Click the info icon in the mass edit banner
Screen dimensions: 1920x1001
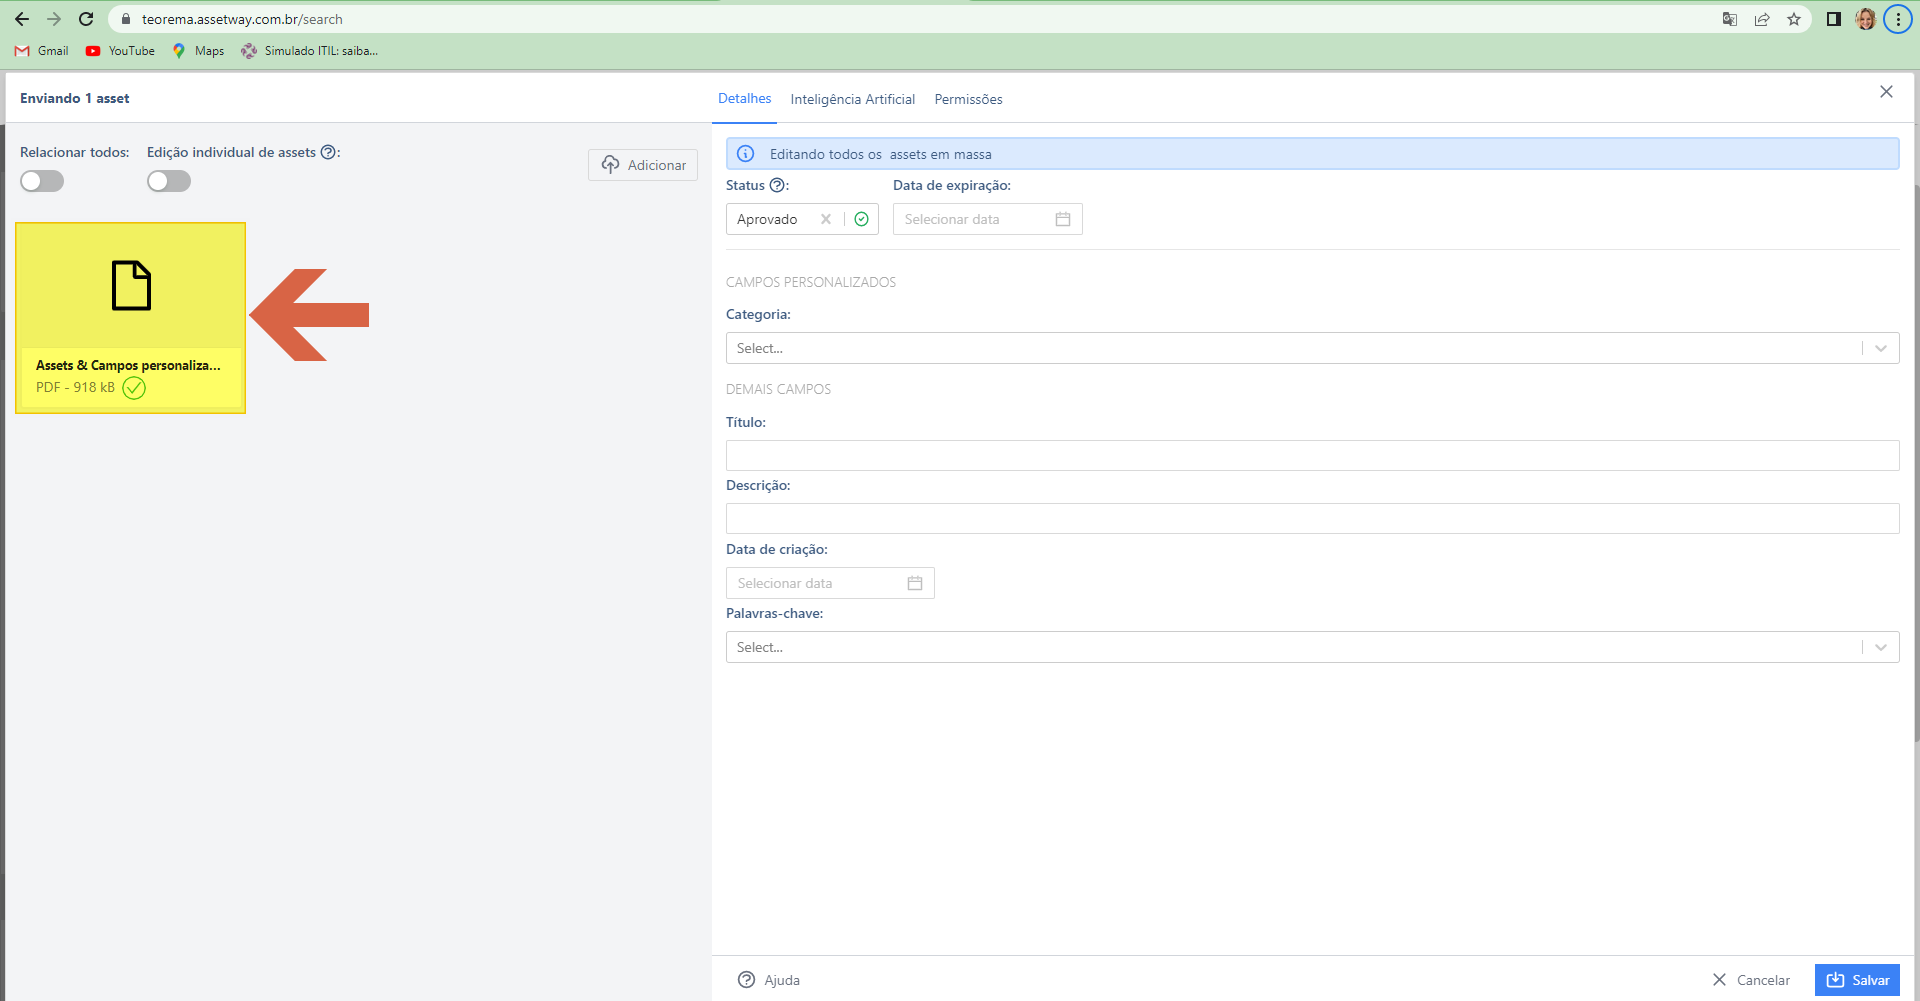(746, 154)
